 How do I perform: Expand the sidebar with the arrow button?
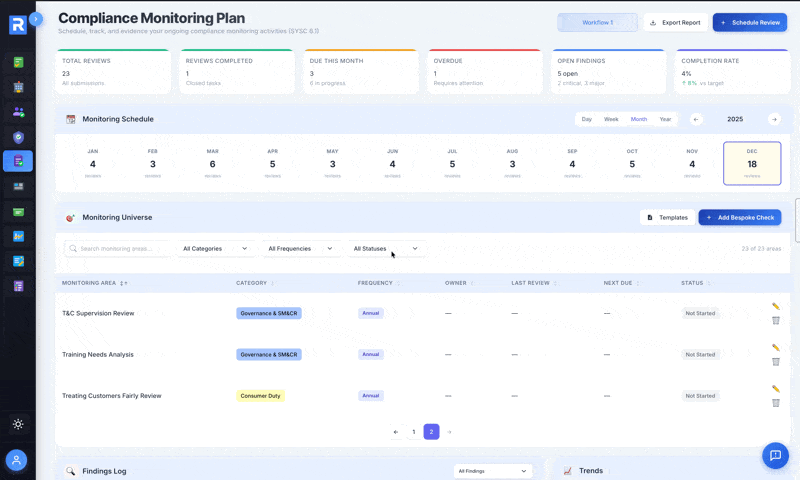(36, 19)
